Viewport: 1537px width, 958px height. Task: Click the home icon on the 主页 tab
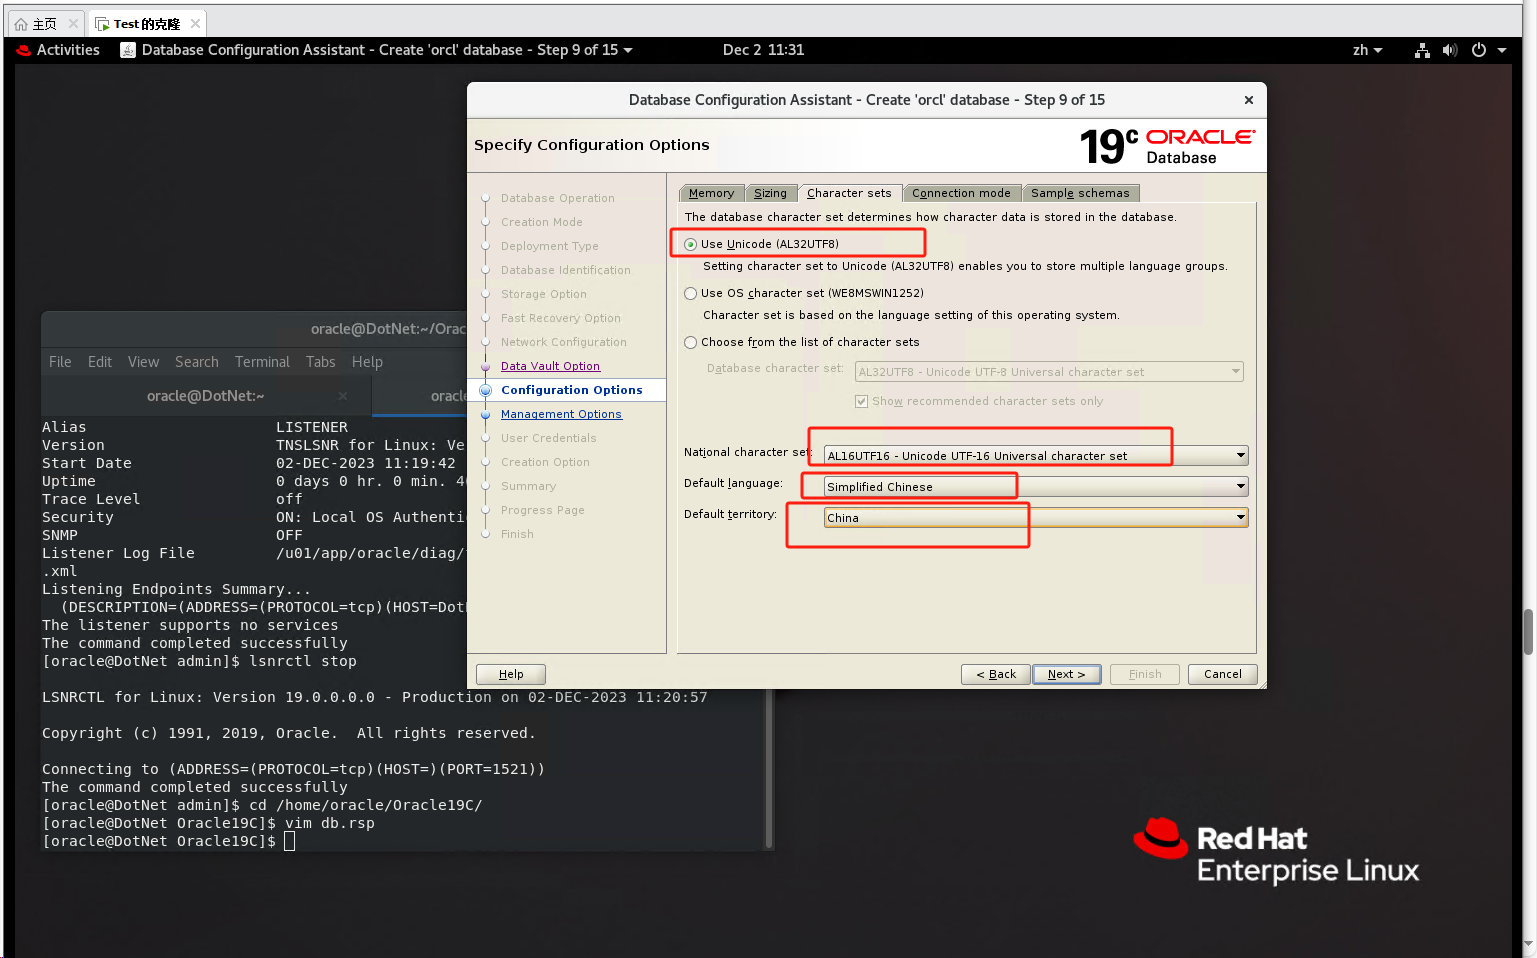click(x=21, y=24)
